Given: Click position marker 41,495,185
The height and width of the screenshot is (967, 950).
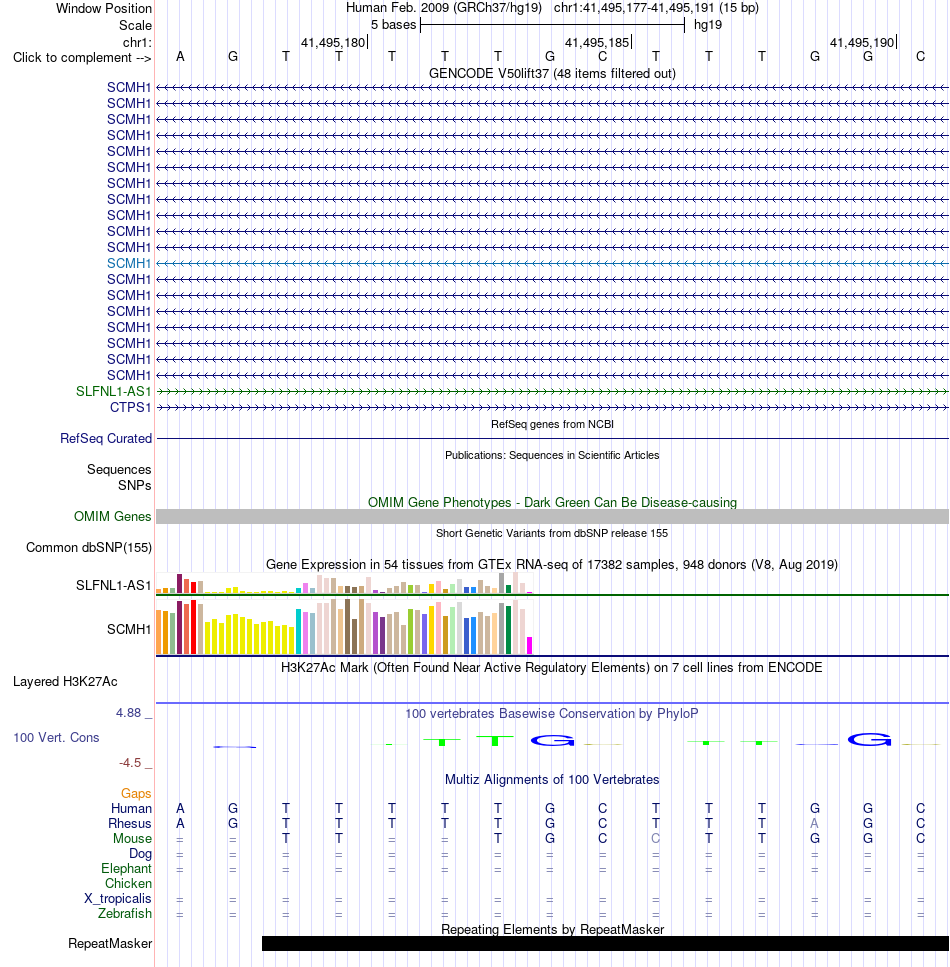Looking at the screenshot, I should pos(598,43).
